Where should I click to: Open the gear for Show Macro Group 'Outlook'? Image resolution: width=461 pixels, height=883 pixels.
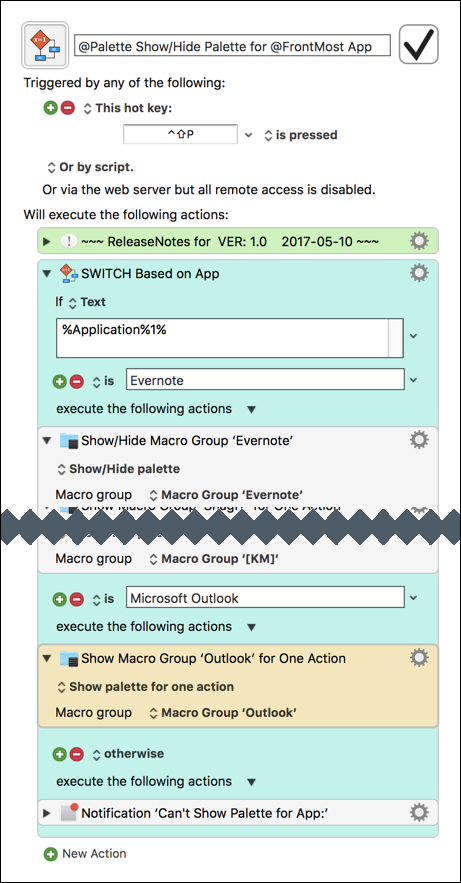pos(419,657)
